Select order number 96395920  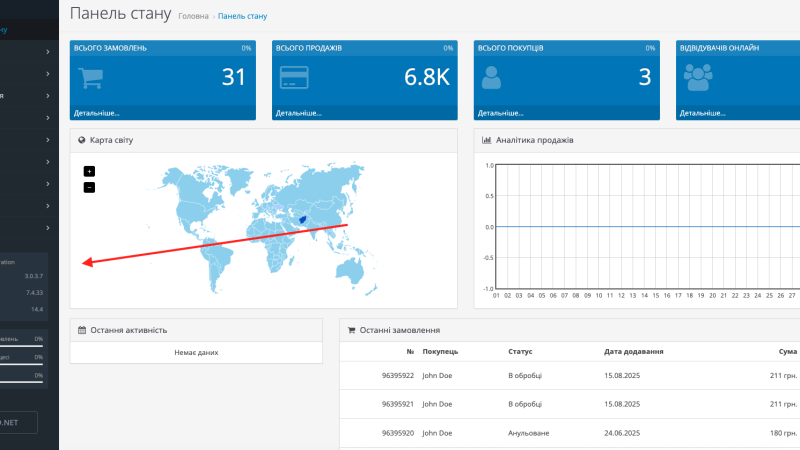[398, 433]
